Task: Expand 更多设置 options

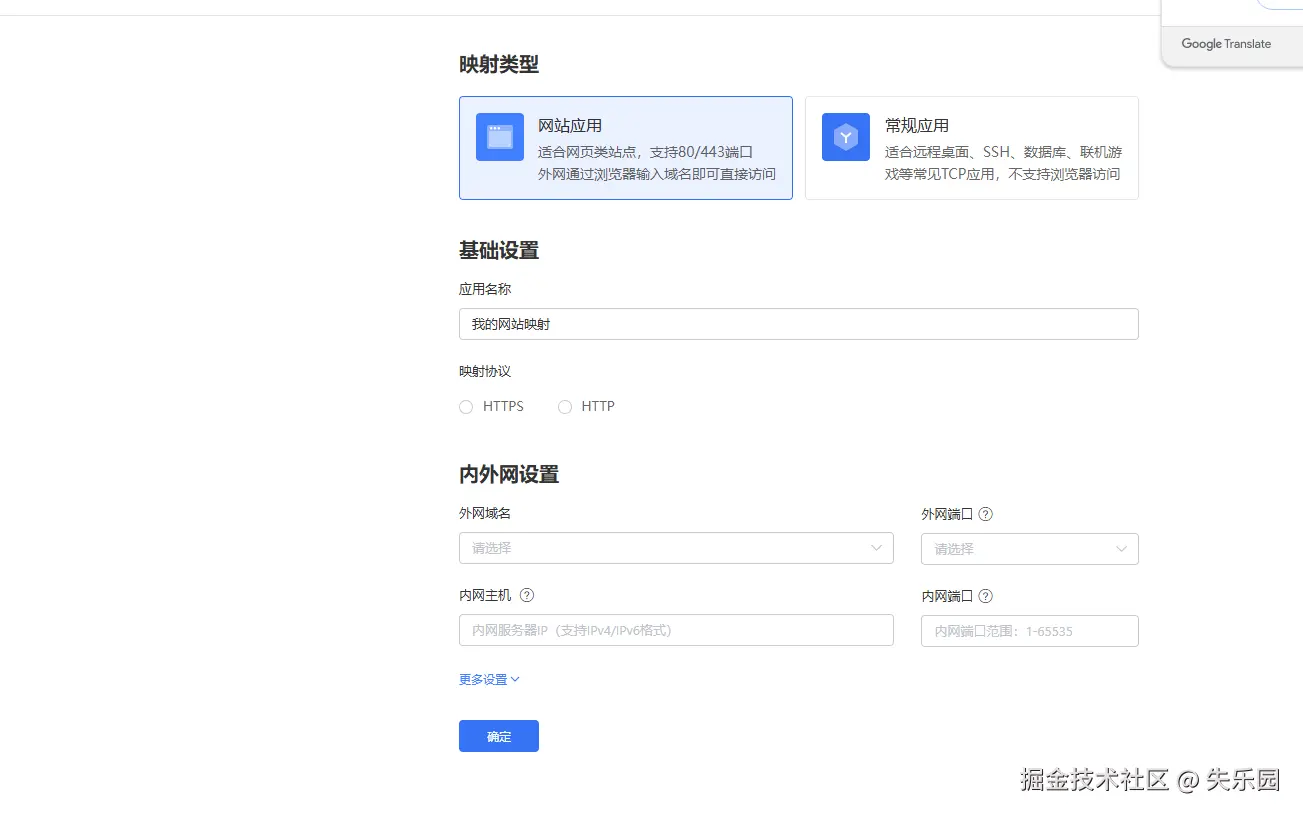Action: 489,679
